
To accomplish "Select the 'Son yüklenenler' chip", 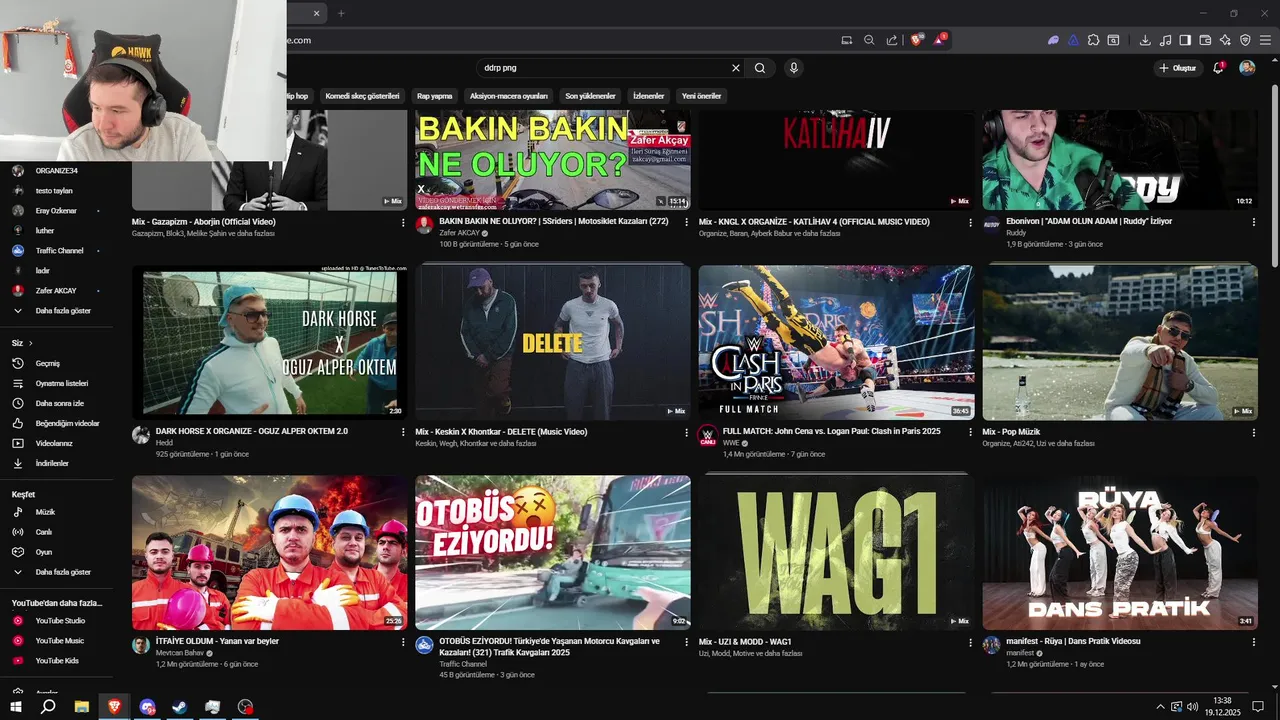I will click(590, 96).
